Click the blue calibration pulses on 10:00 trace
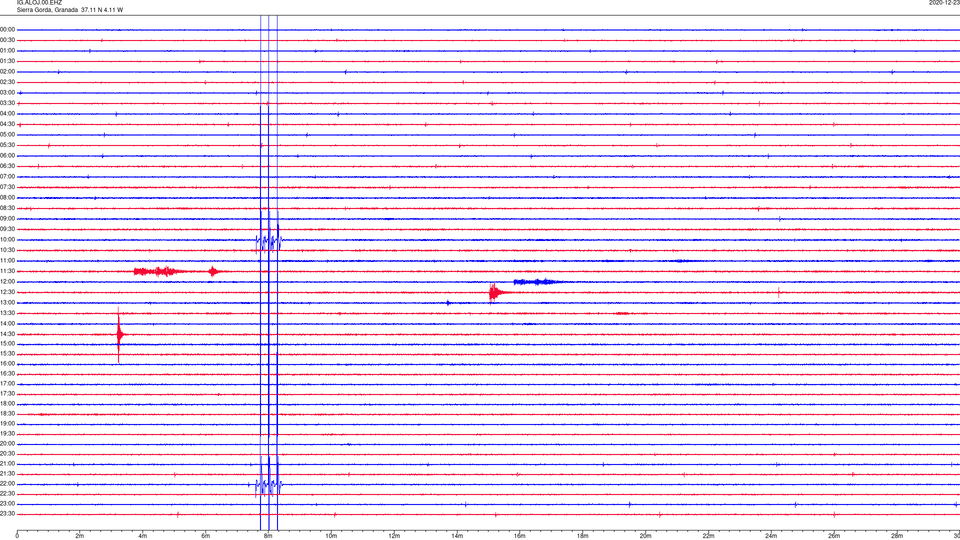Viewport: 960px width, 540px height. pos(268,242)
